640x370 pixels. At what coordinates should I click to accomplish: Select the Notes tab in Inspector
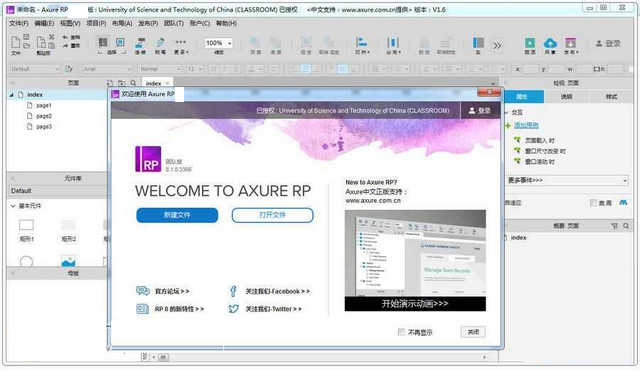click(567, 97)
